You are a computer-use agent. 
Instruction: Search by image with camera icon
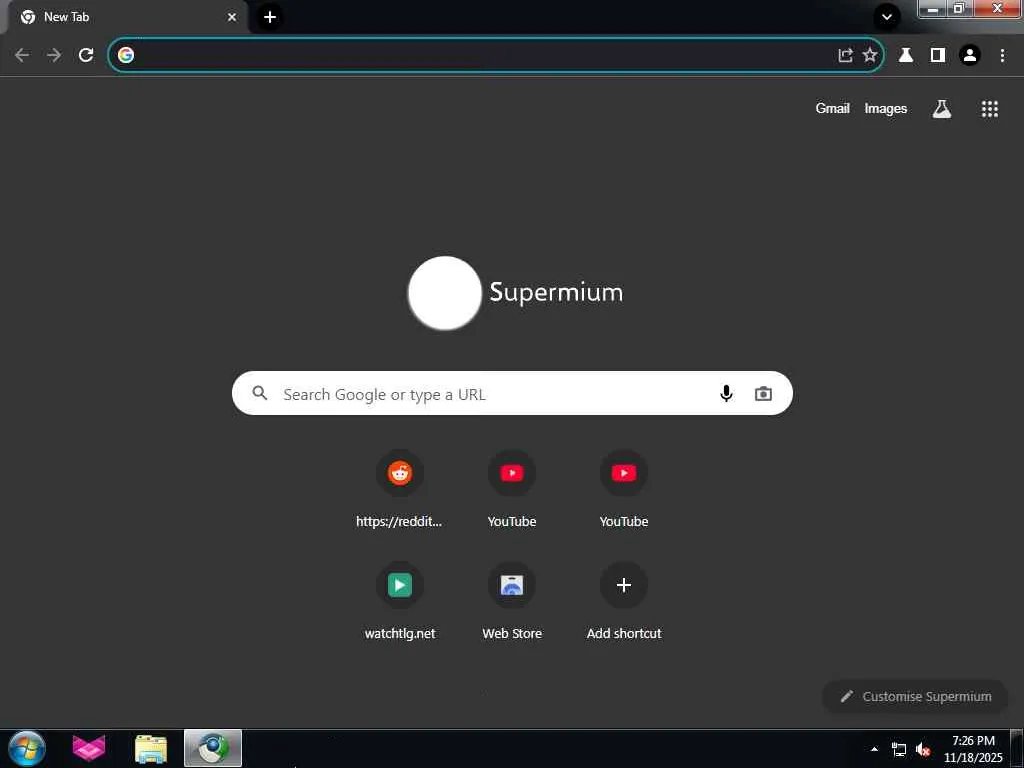[x=763, y=394]
